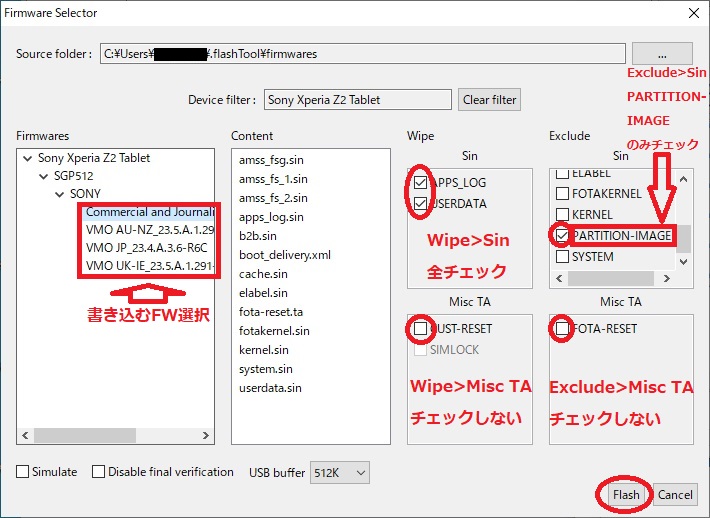
Task: Select elabel.sin in Content list
Action: [263, 293]
